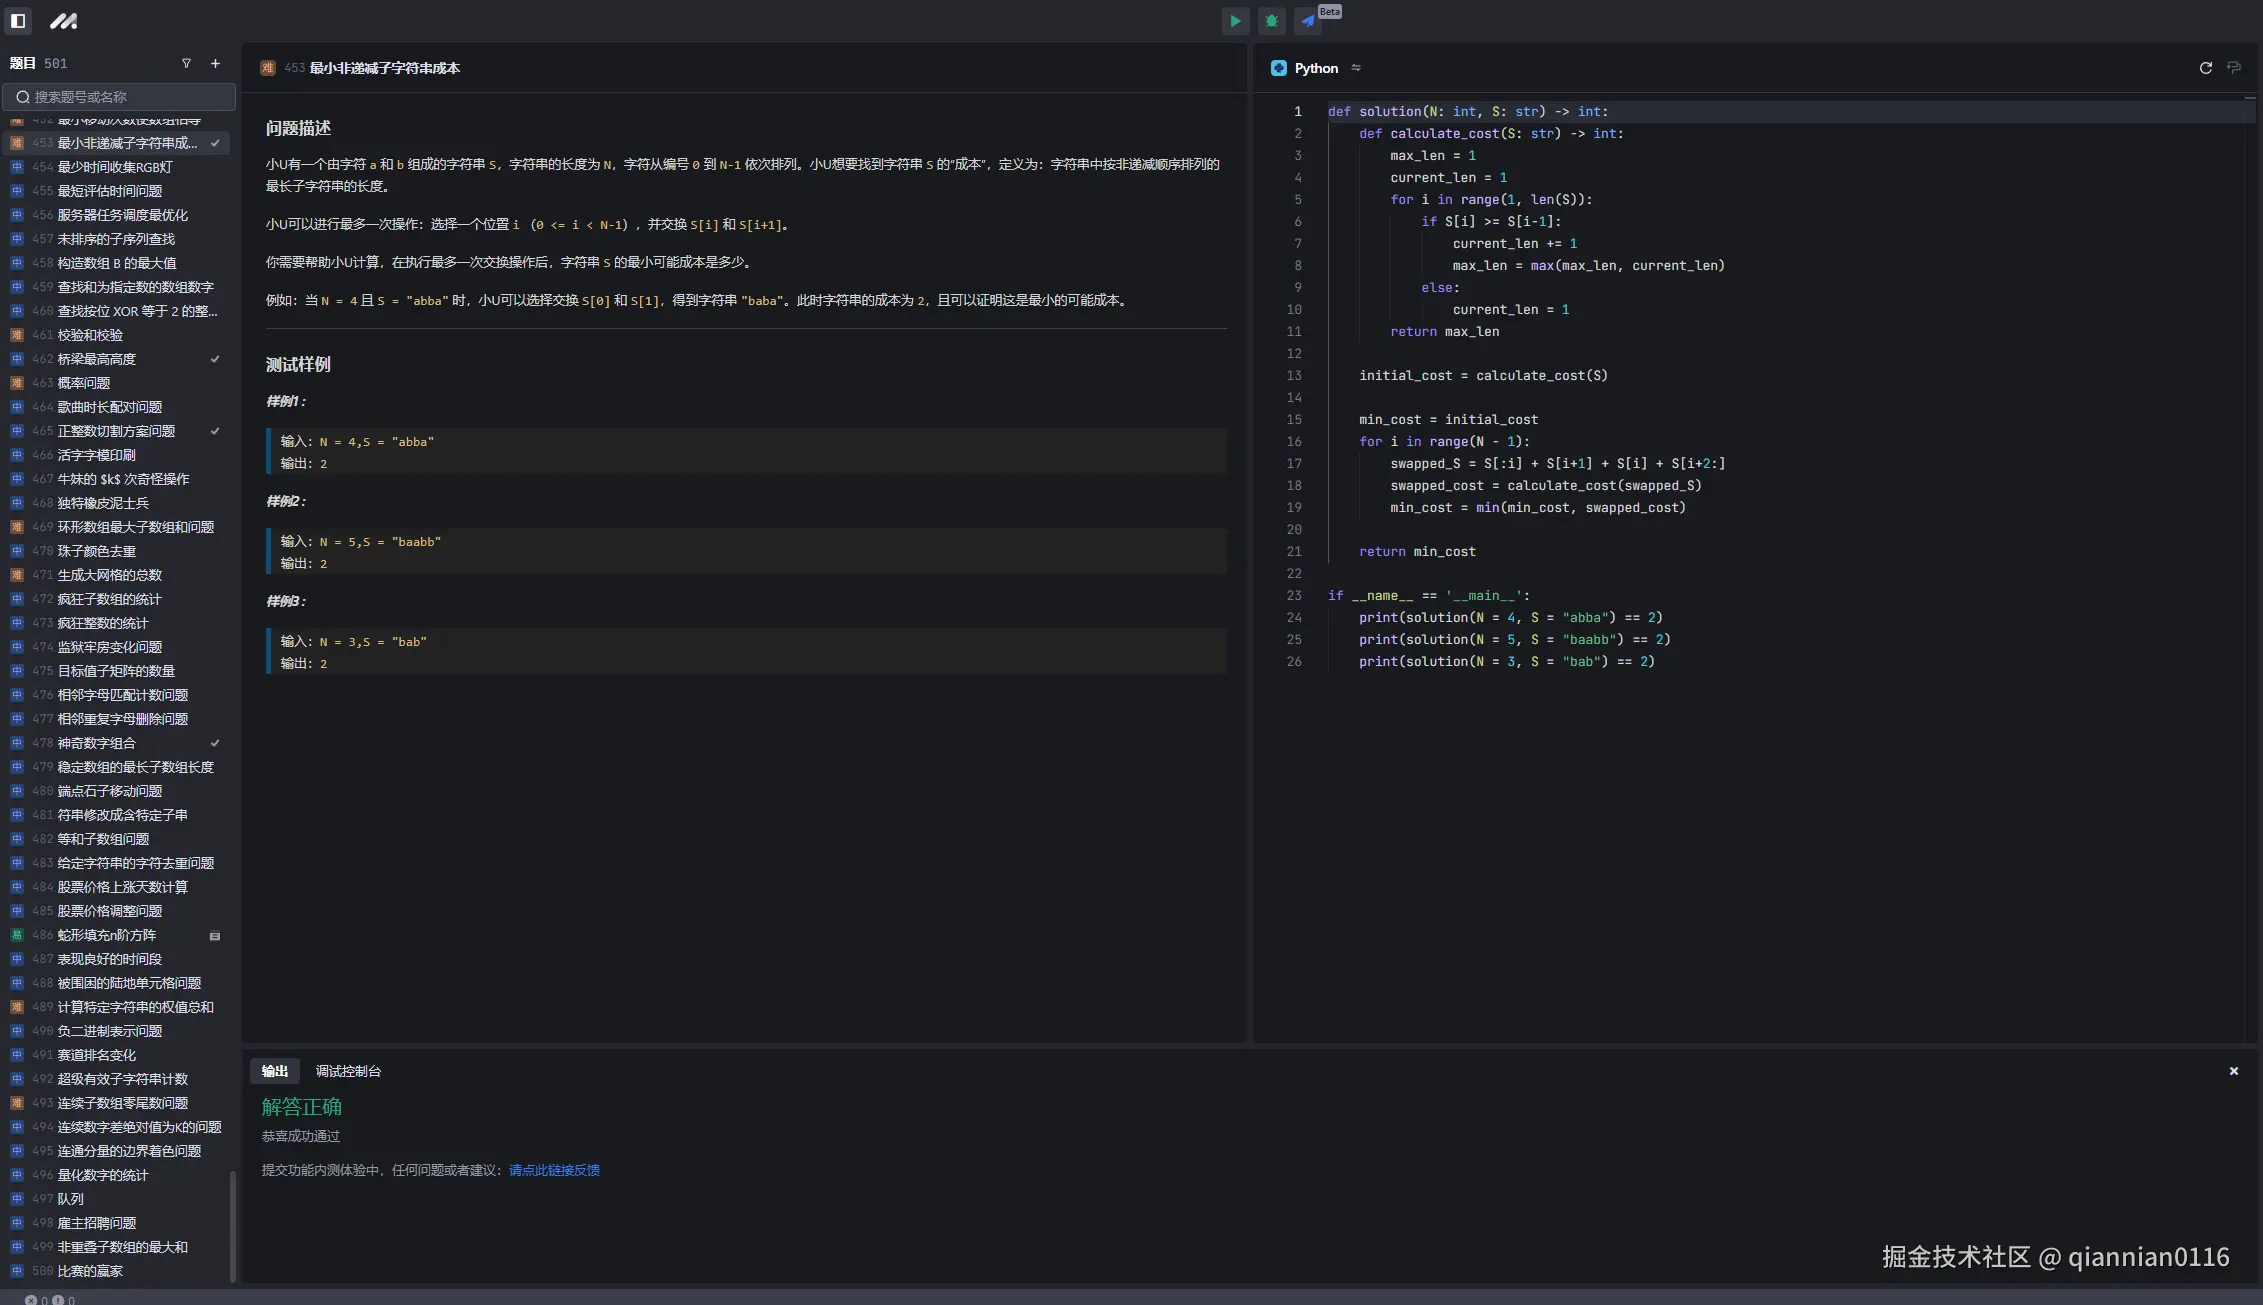The width and height of the screenshot is (2263, 1305).
Task: Click the 请点此链接反馈 feedback link
Action: click(x=554, y=1170)
